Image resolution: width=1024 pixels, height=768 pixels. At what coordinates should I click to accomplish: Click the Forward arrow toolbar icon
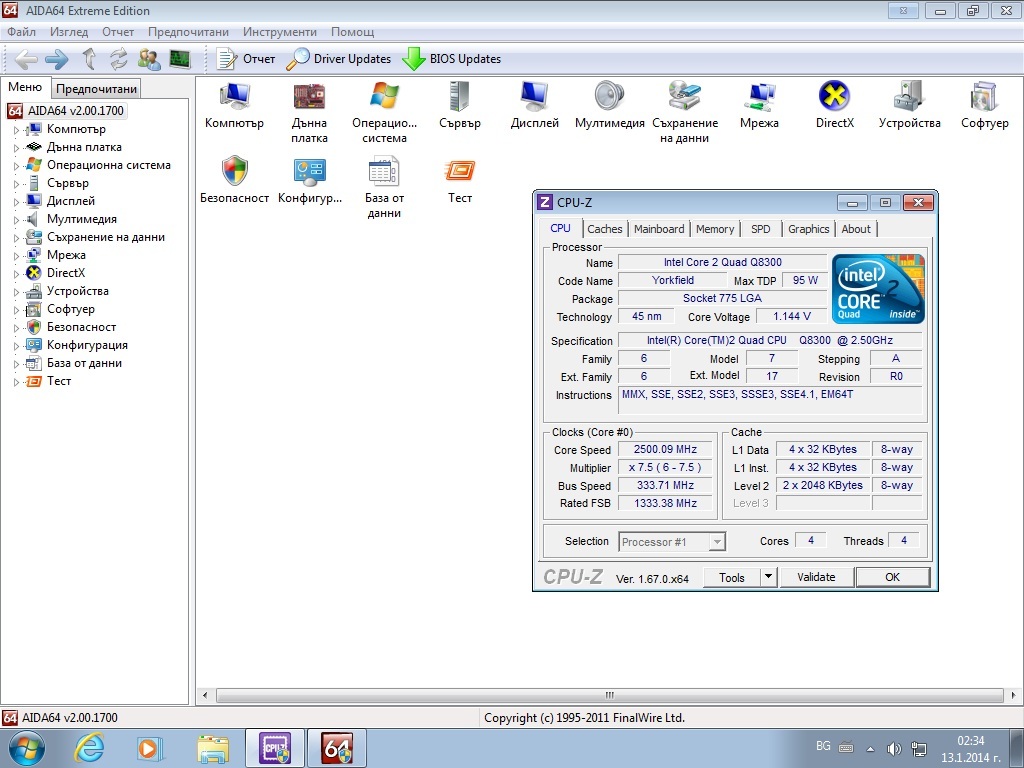57,59
